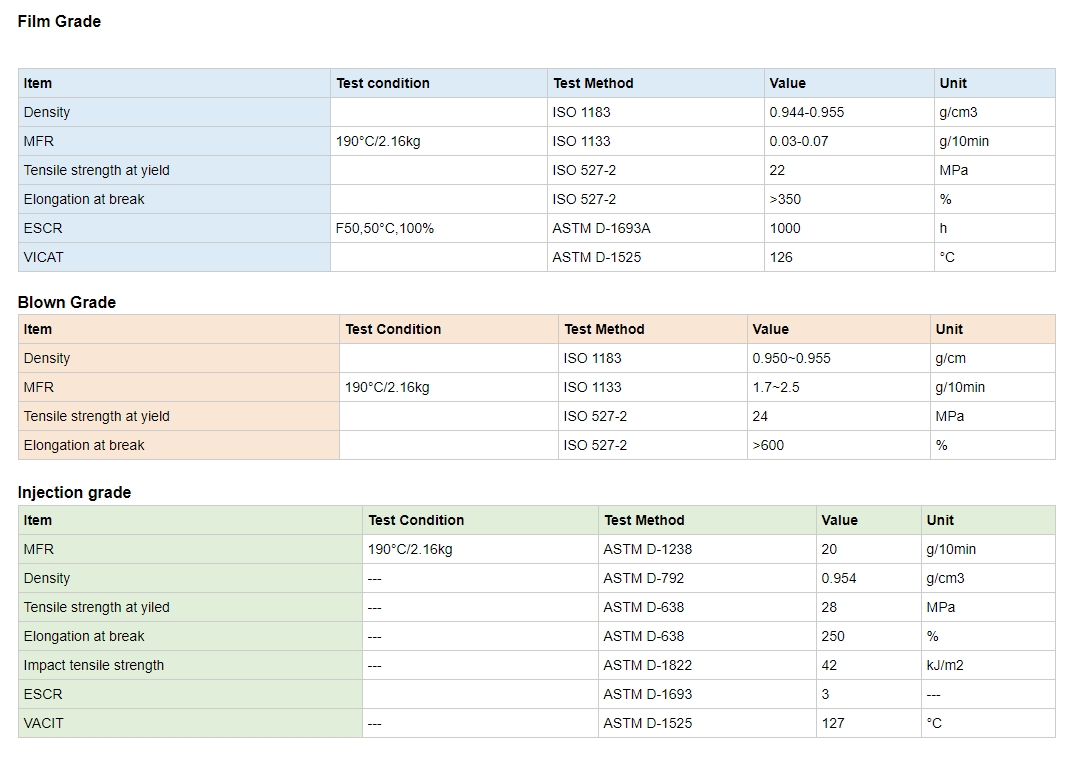The width and height of the screenshot is (1071, 759).
Task: Select the F50,50°C,100% test condition cell
Action: pos(385,228)
